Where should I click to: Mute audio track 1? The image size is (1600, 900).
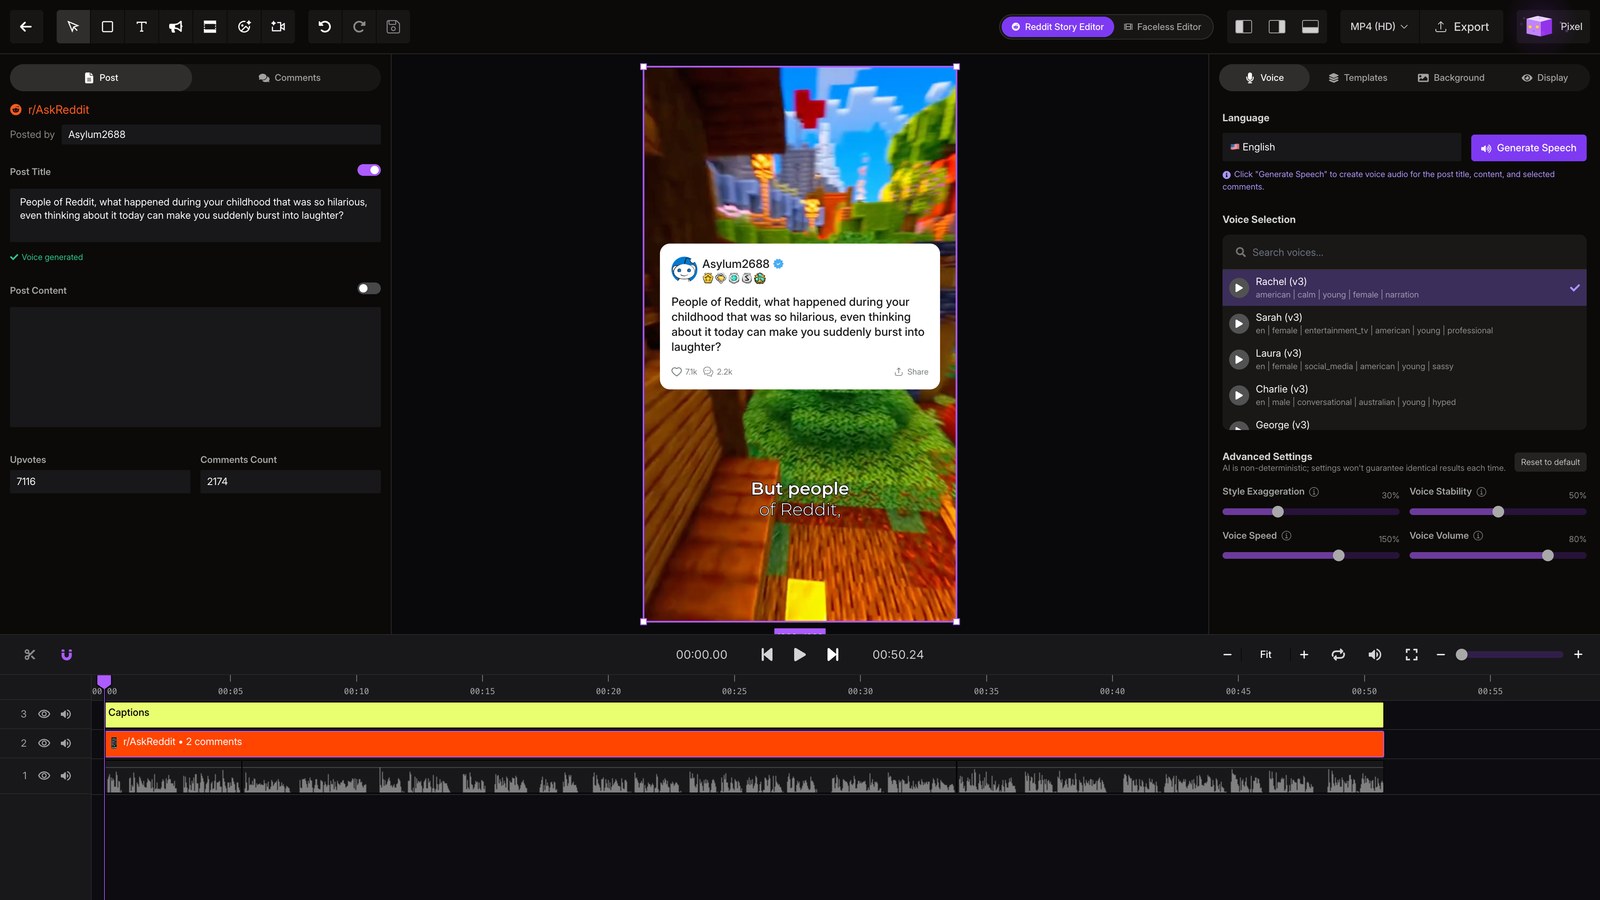point(66,775)
